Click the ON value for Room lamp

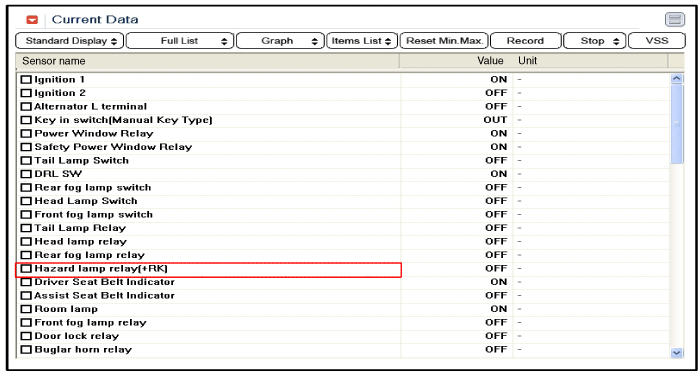click(x=499, y=309)
